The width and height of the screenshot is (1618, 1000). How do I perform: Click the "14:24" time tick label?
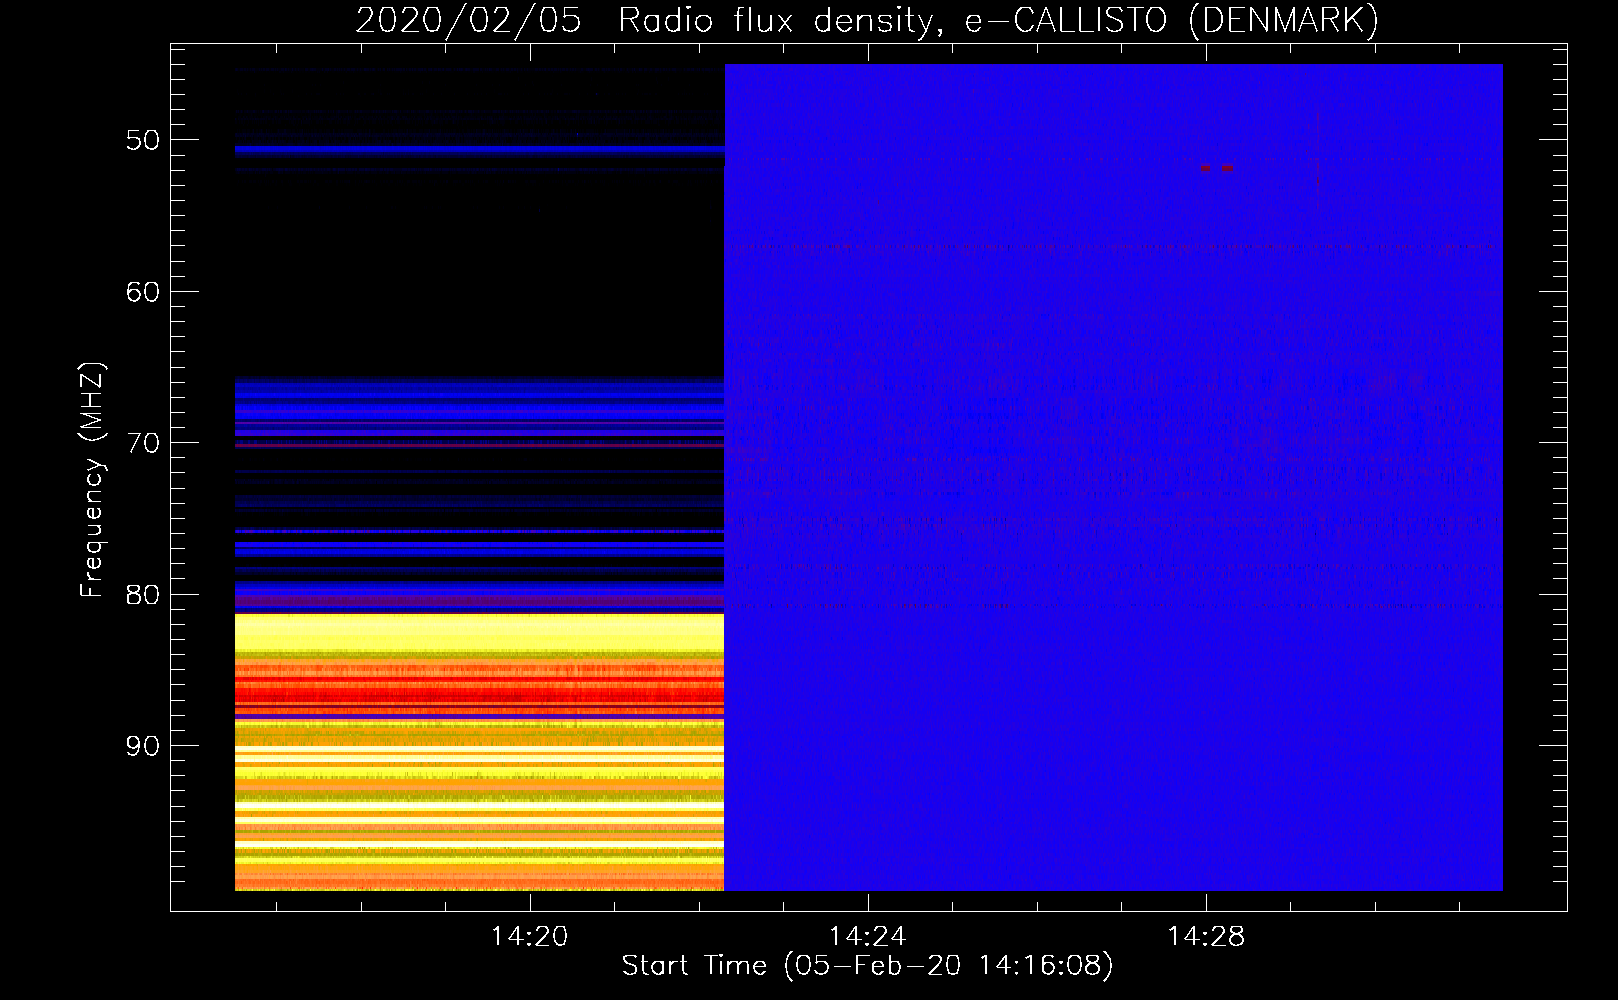pos(867,937)
